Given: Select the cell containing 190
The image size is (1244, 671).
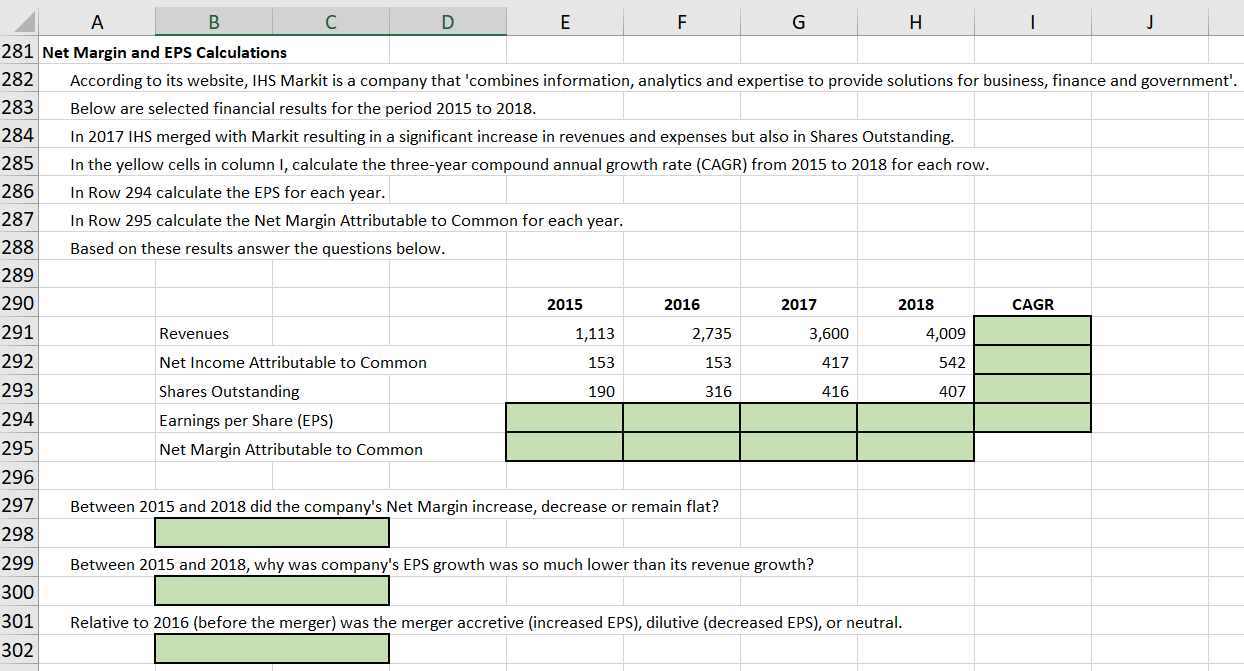Looking at the screenshot, I should click(564, 390).
